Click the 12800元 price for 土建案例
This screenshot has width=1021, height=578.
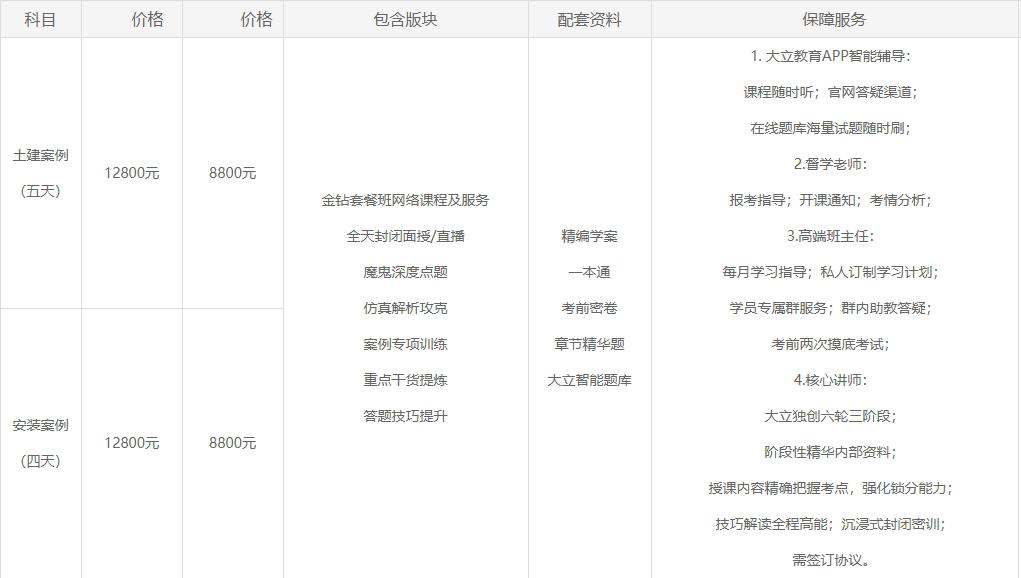(x=131, y=173)
